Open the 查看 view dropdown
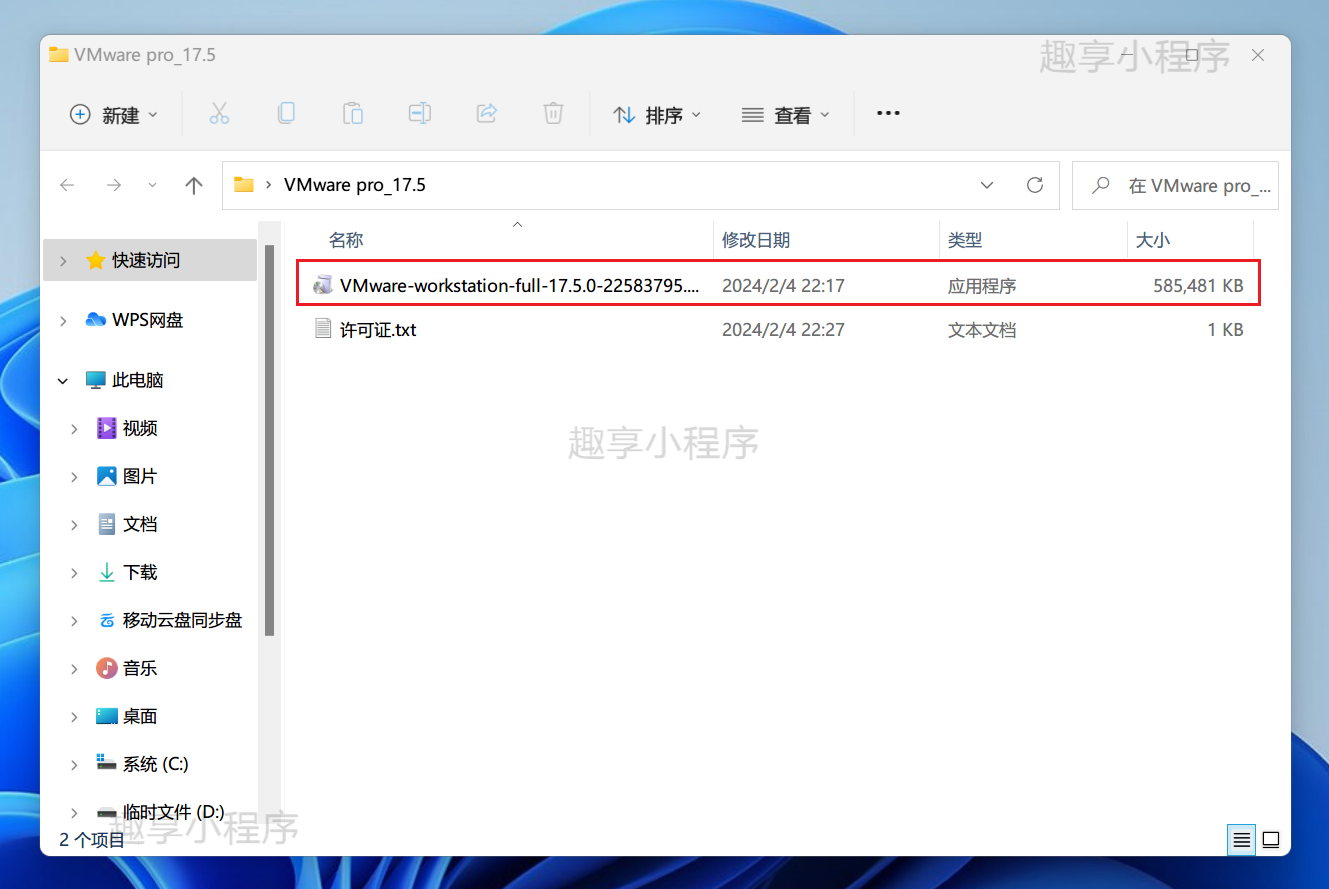Viewport: 1329px width, 889px height. pos(786,115)
